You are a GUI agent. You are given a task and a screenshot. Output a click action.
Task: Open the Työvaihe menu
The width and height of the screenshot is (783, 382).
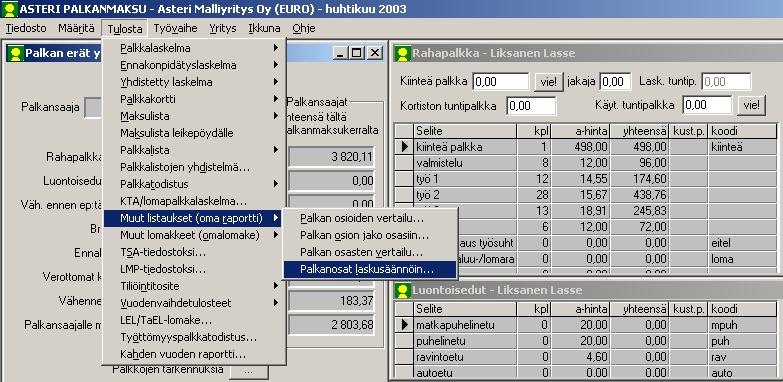(x=175, y=28)
